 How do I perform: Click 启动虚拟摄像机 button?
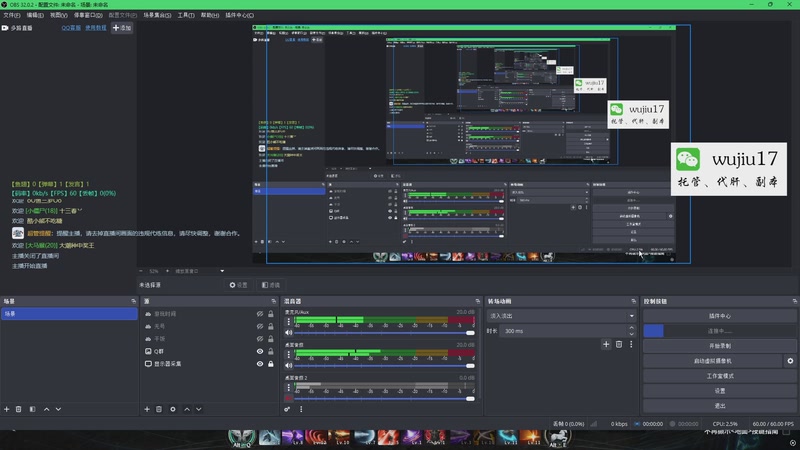click(x=712, y=361)
